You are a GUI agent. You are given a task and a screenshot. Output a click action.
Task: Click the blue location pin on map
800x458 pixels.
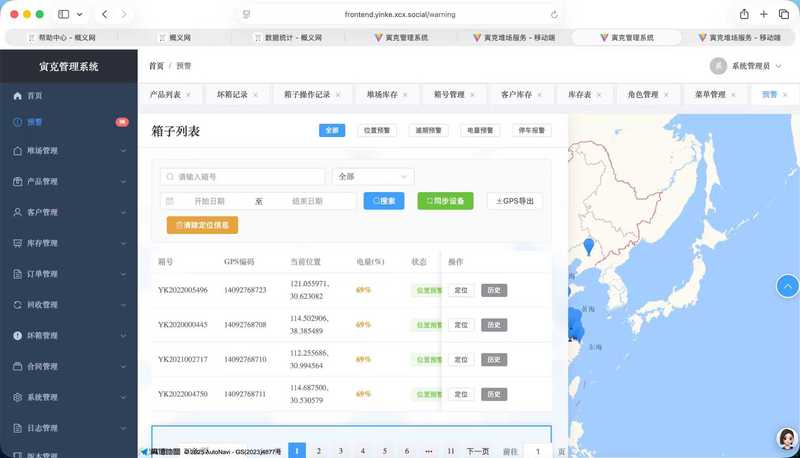[588, 246]
